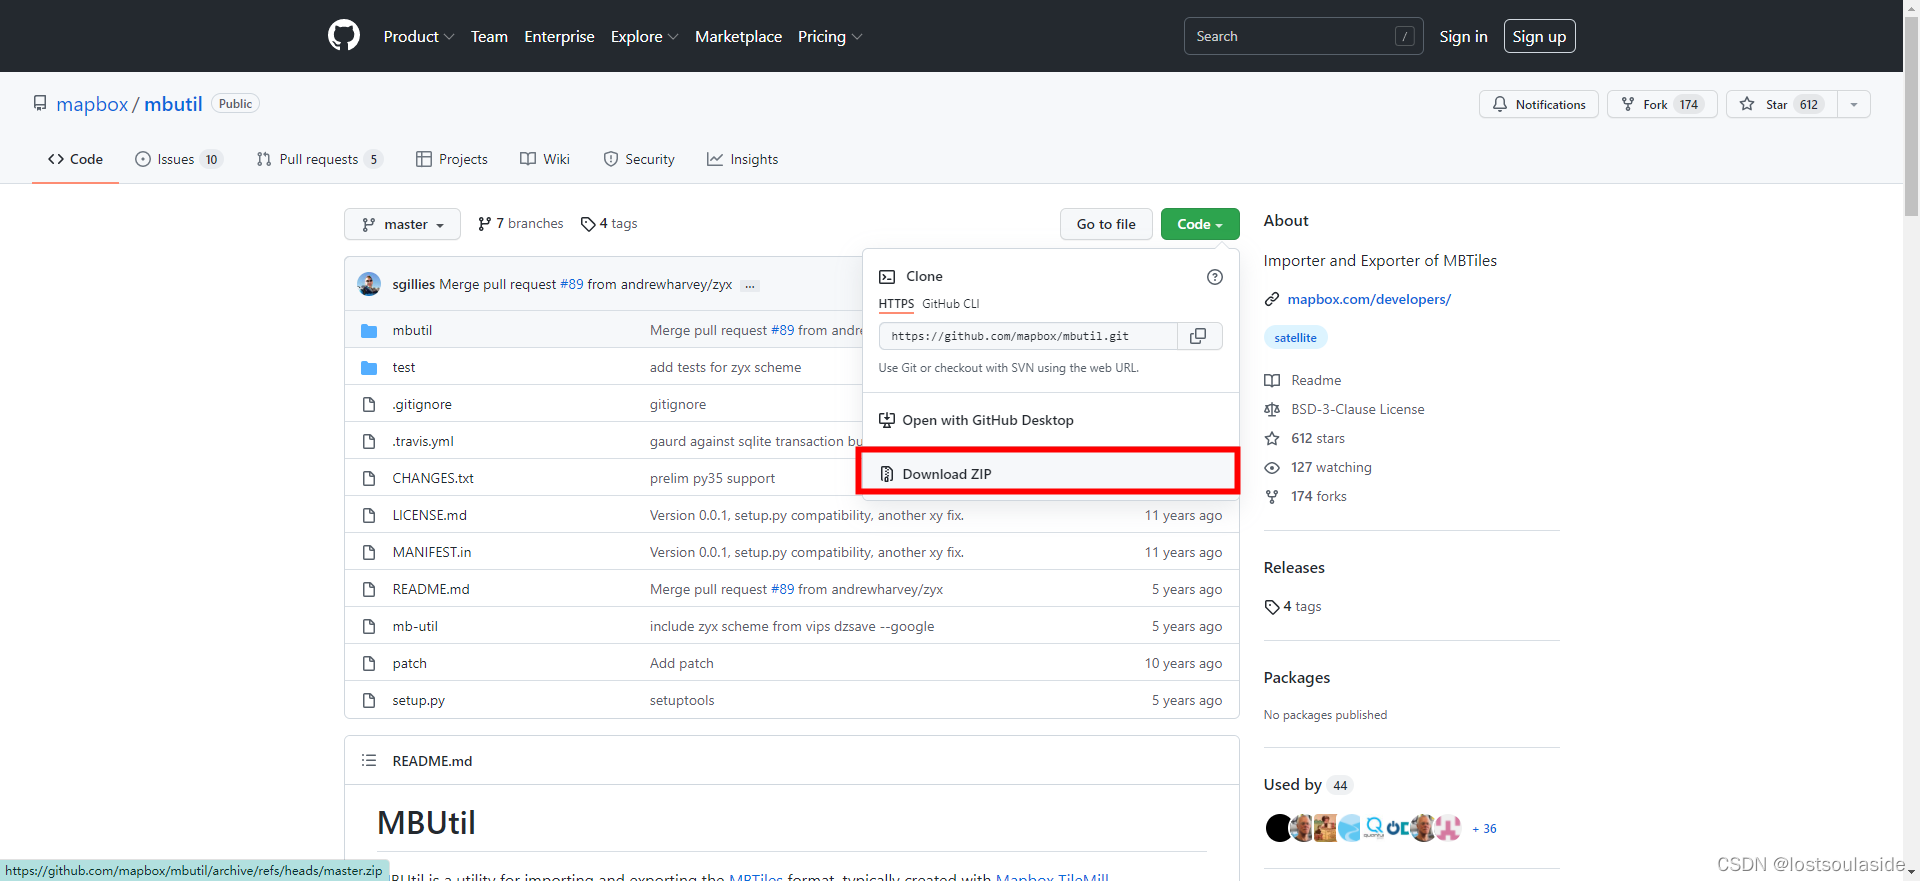Expand the Pricing menu
The height and width of the screenshot is (881, 1920).
[x=830, y=36]
